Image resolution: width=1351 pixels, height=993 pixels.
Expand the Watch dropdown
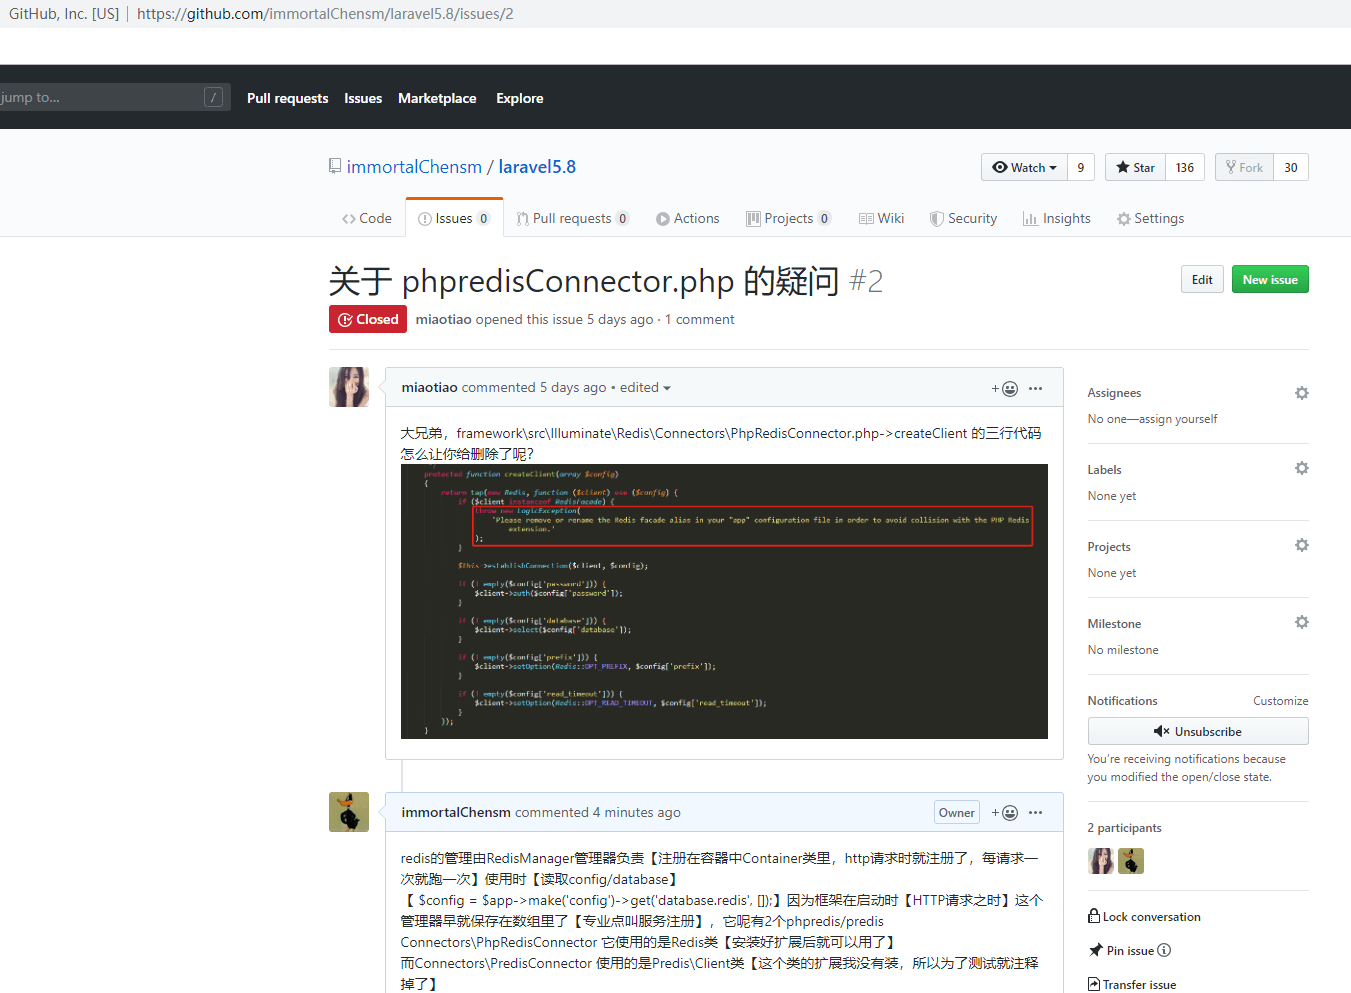(x=1024, y=167)
